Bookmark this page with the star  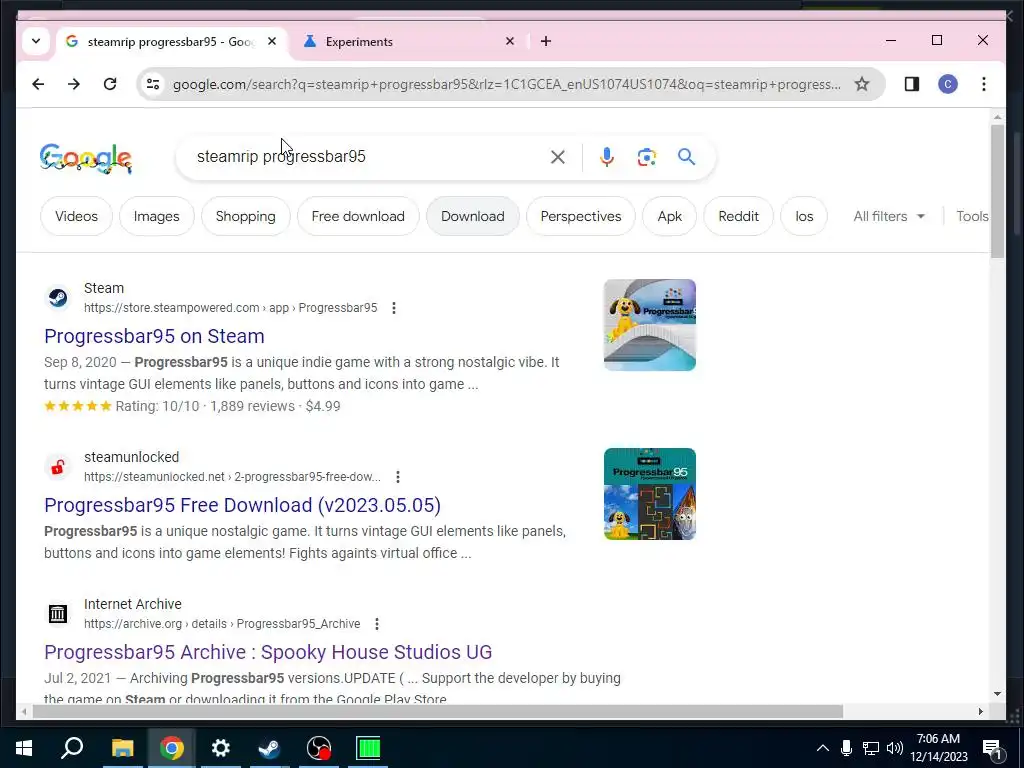[x=862, y=84]
